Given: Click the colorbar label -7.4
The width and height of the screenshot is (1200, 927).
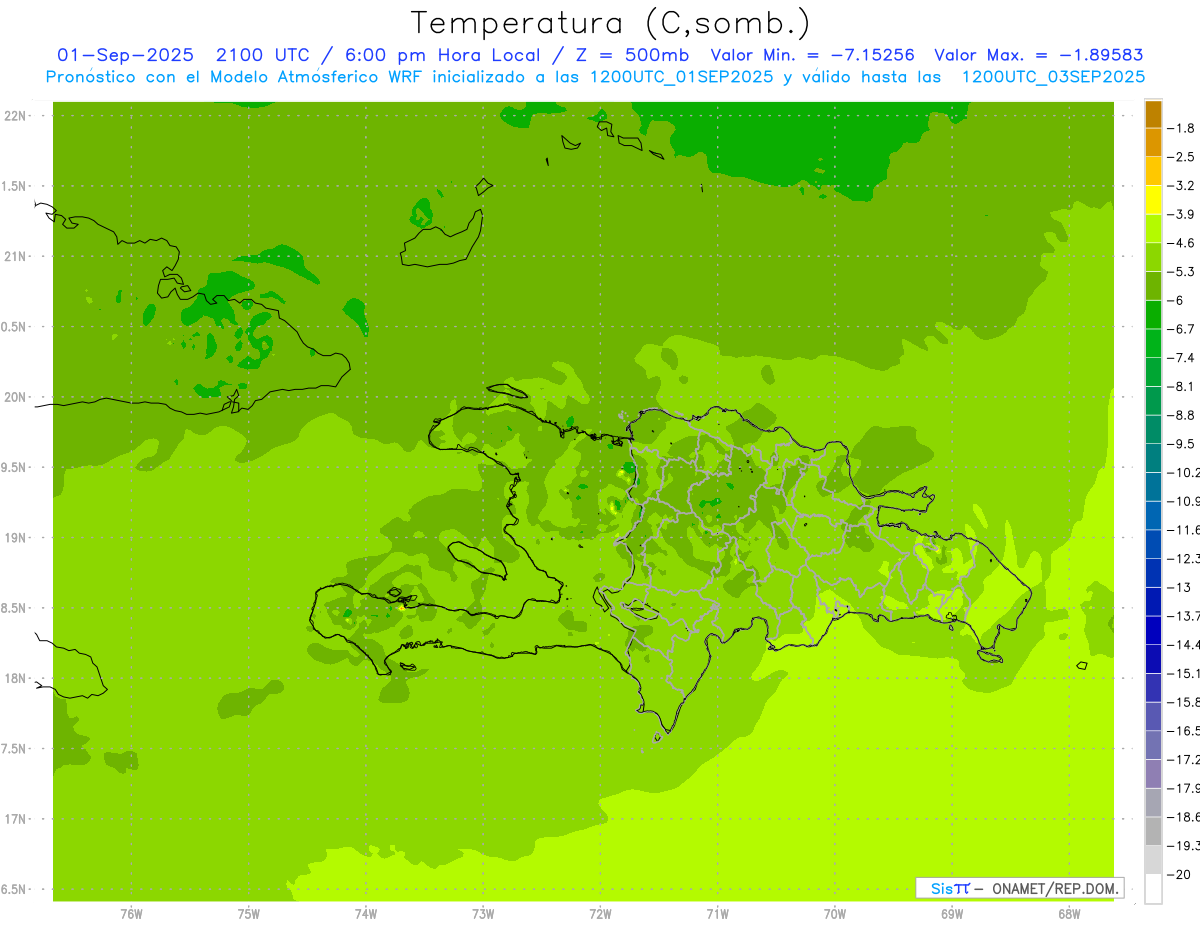Looking at the screenshot, I should tap(1183, 357).
